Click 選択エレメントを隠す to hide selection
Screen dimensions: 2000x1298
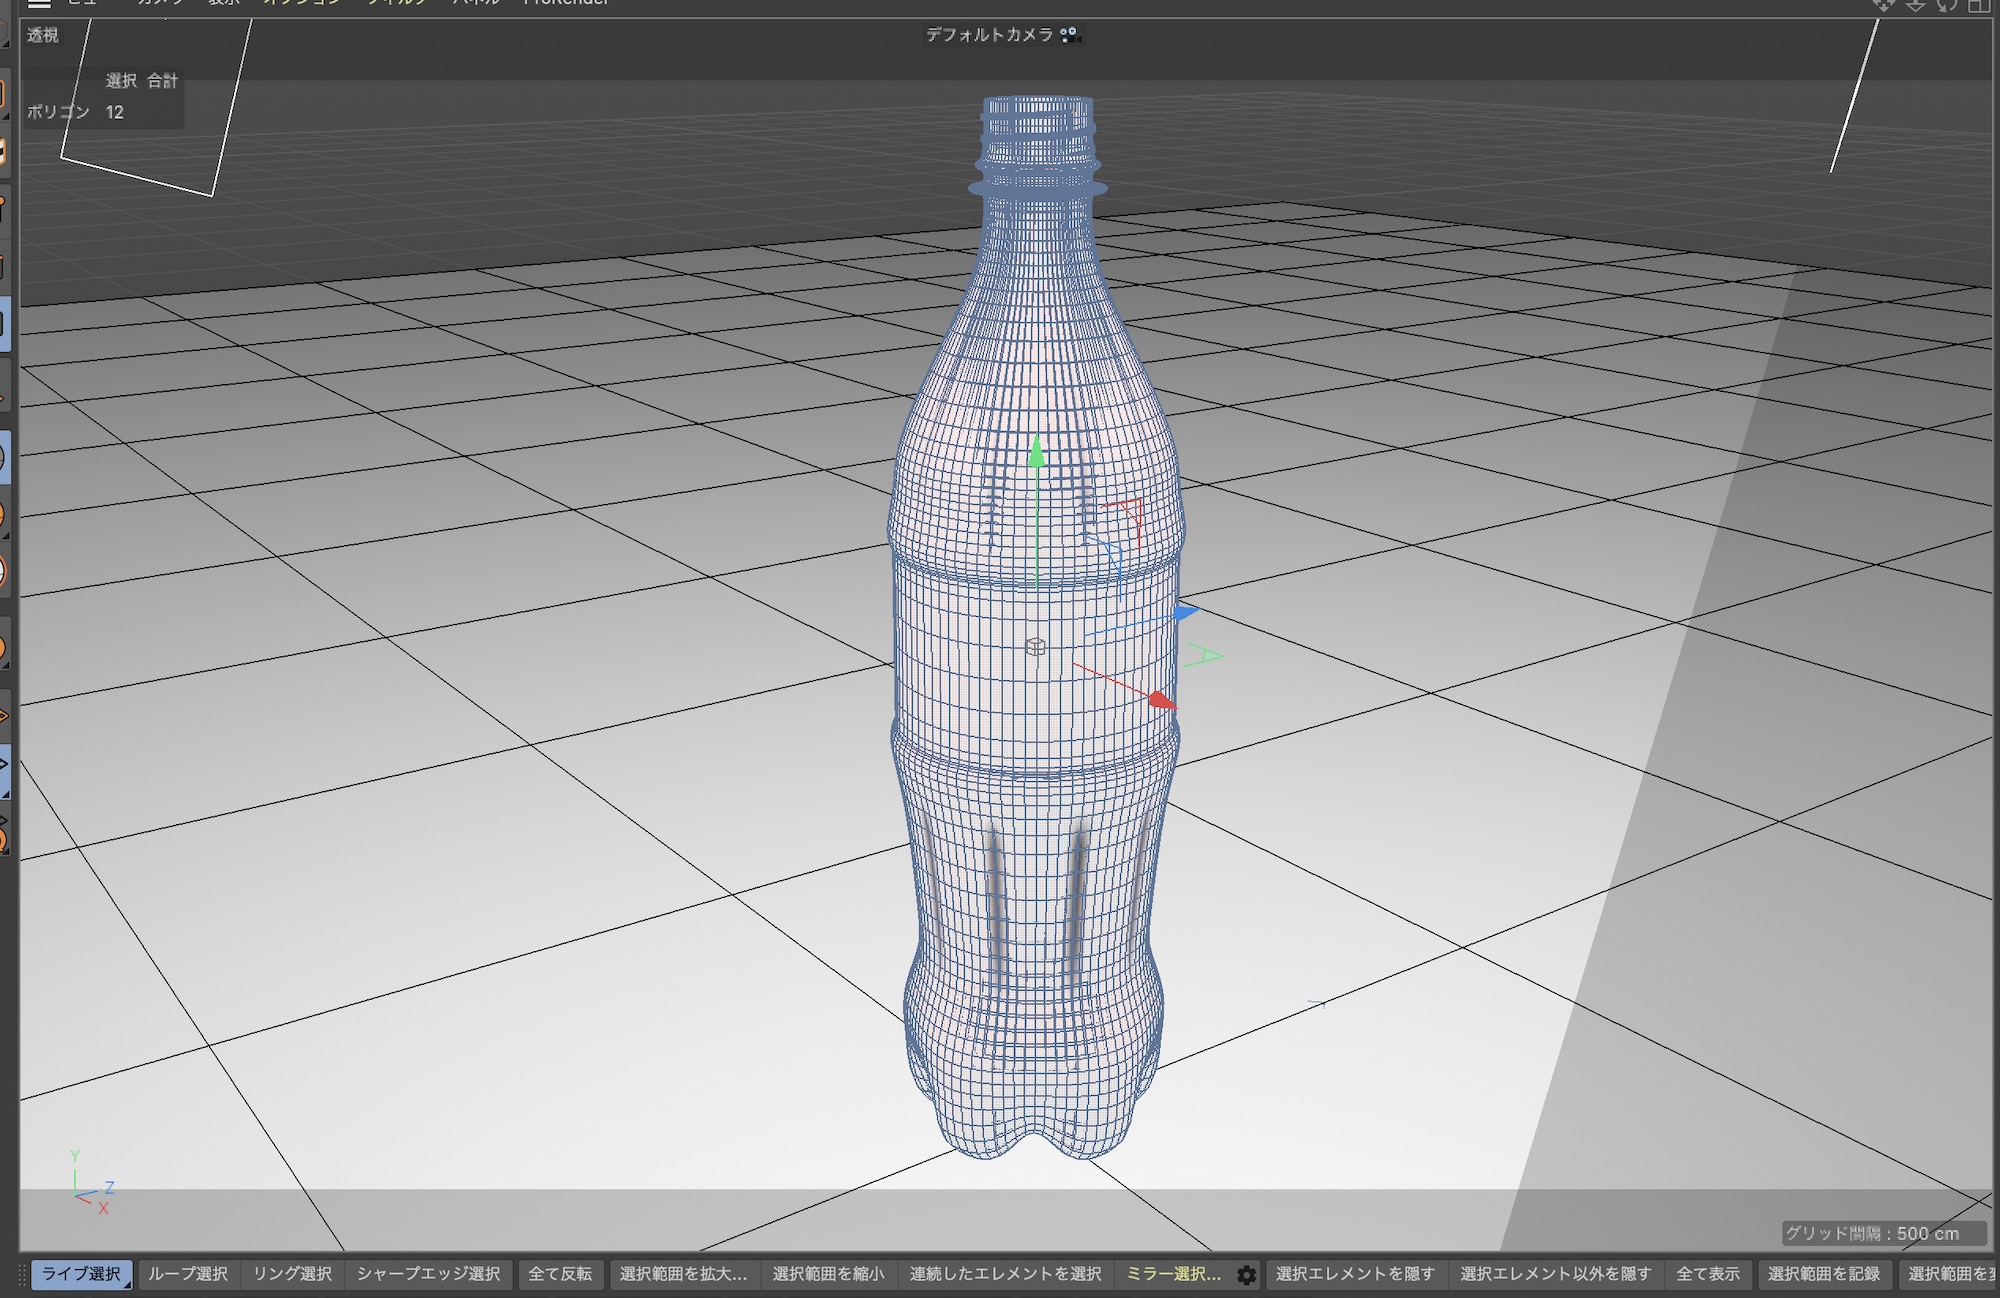1355,1274
